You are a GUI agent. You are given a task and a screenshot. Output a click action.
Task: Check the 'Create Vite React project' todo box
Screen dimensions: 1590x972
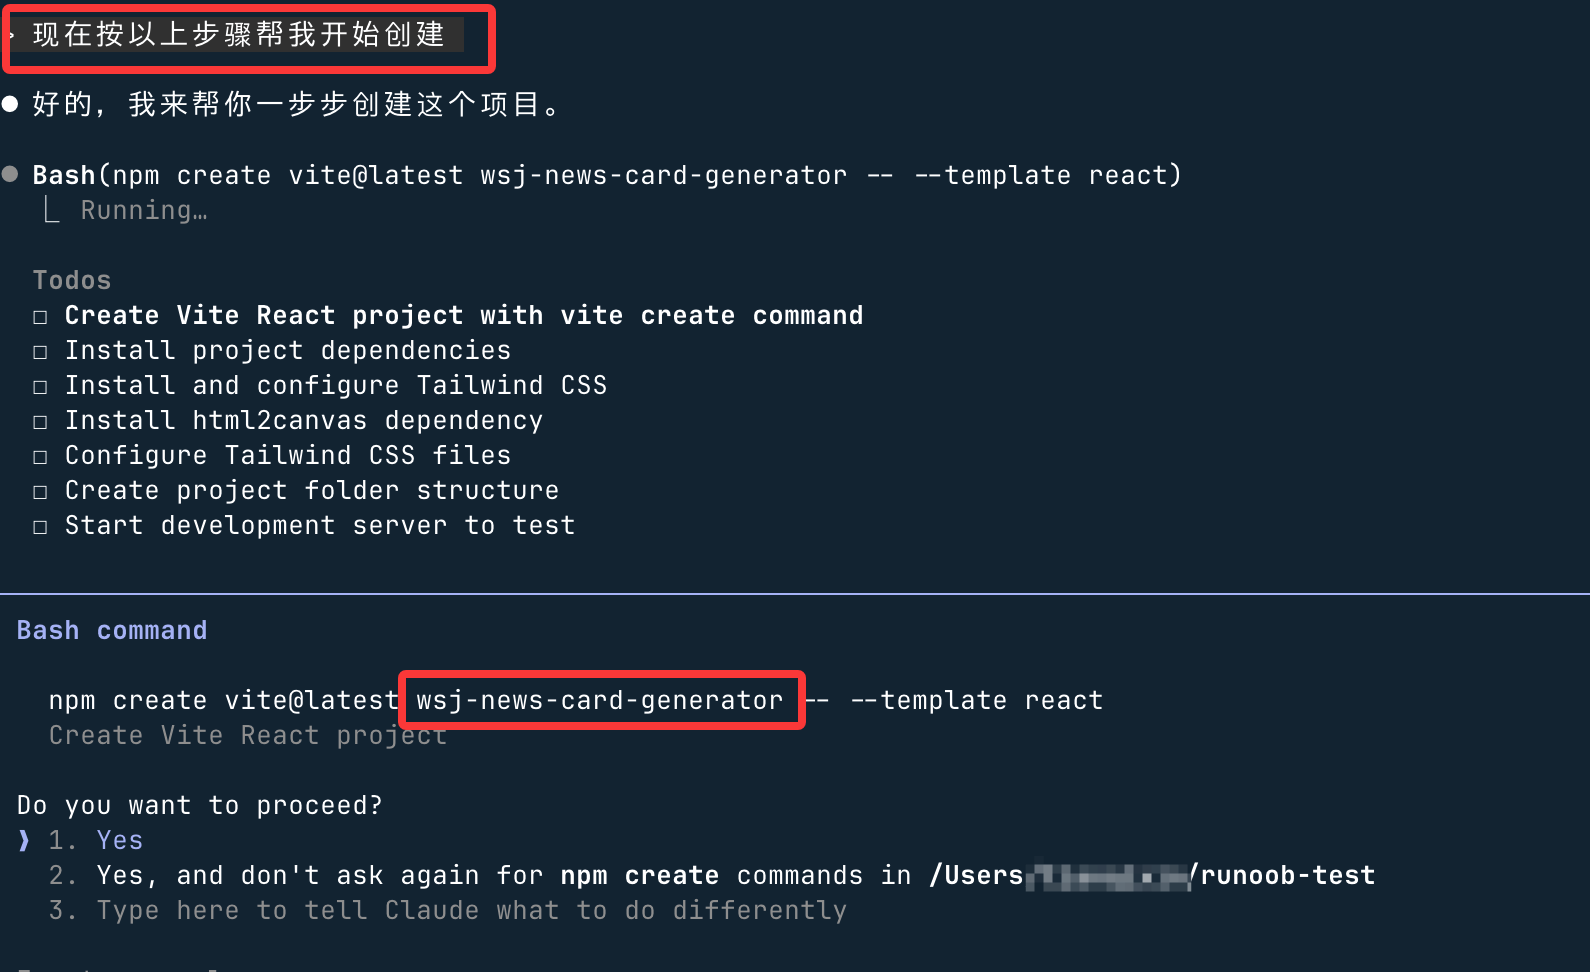coord(40,317)
